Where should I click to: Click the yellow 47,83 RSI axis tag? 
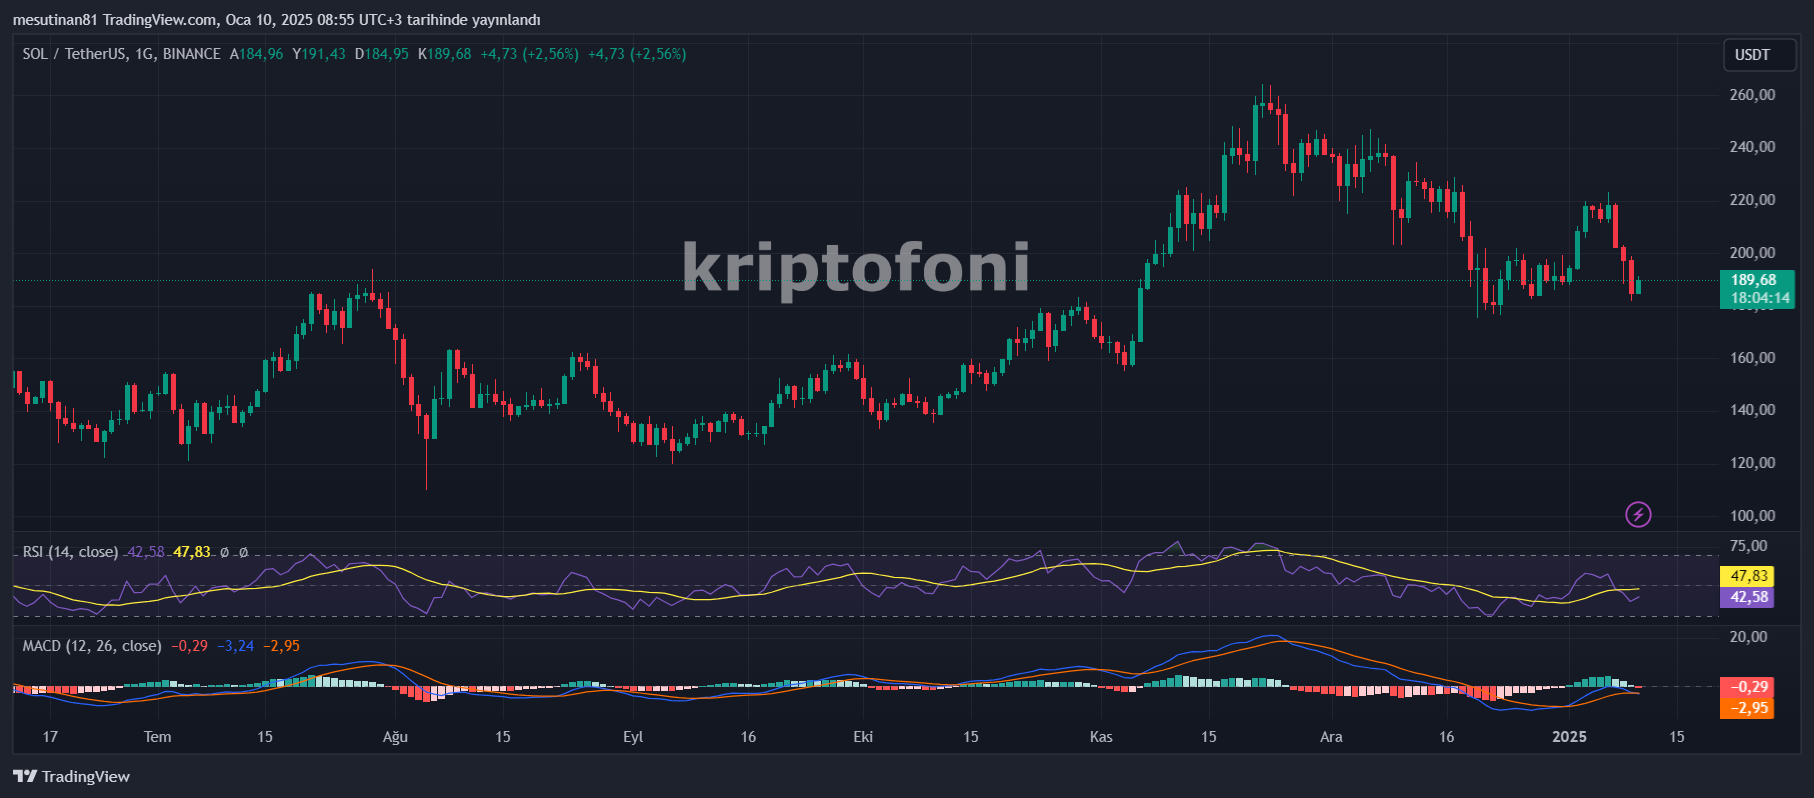(1748, 576)
